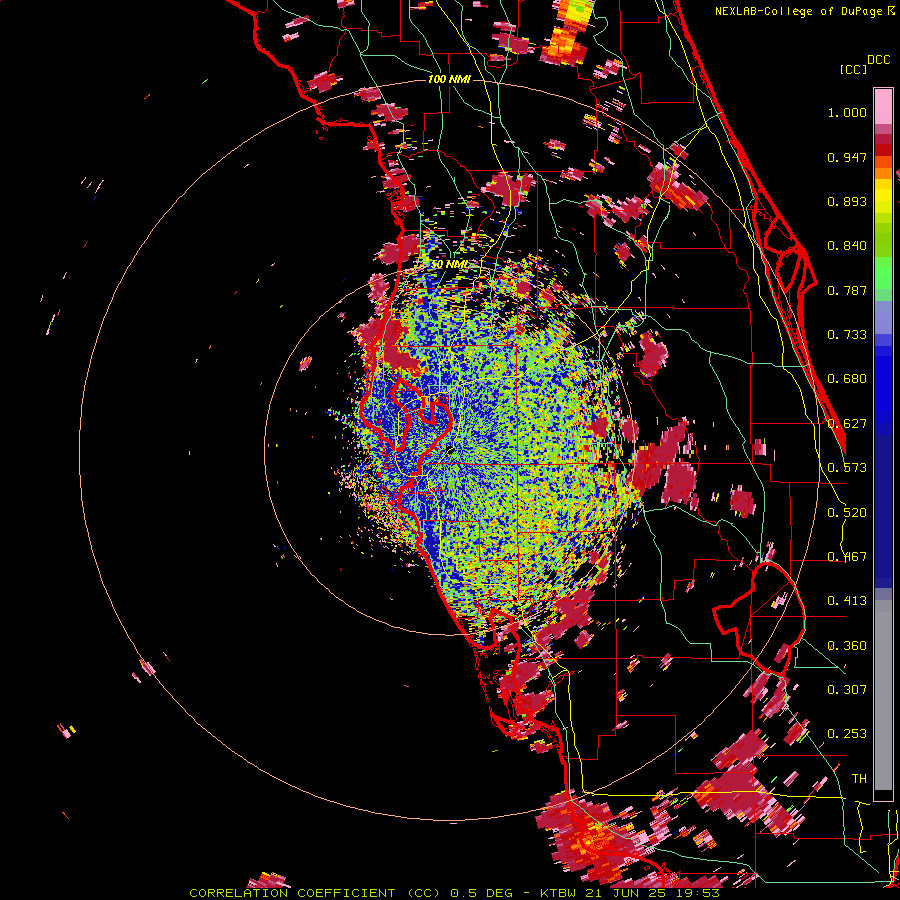Select the 0.627 scale value
Viewport: 900px width, 900px height.
click(847, 424)
